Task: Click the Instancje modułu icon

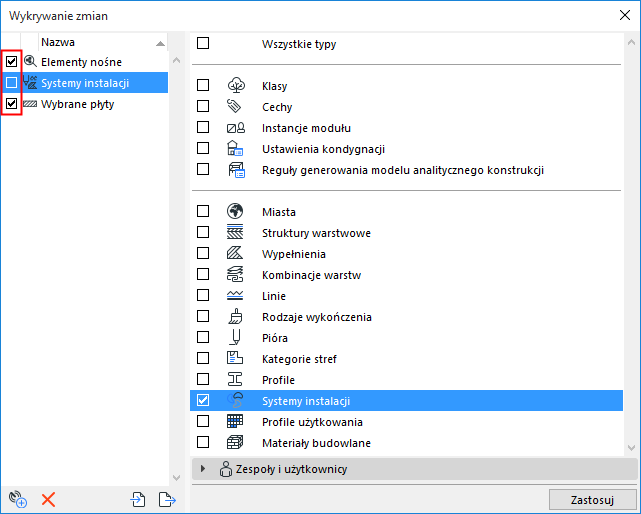Action: pyautogui.click(x=236, y=128)
